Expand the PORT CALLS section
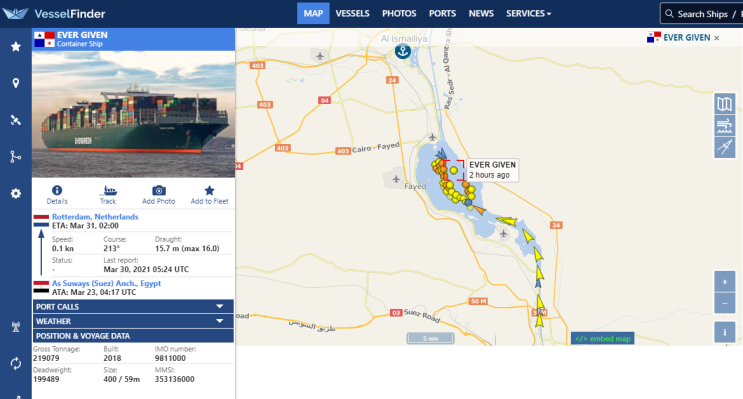This screenshot has width=743, height=399. [x=133, y=307]
